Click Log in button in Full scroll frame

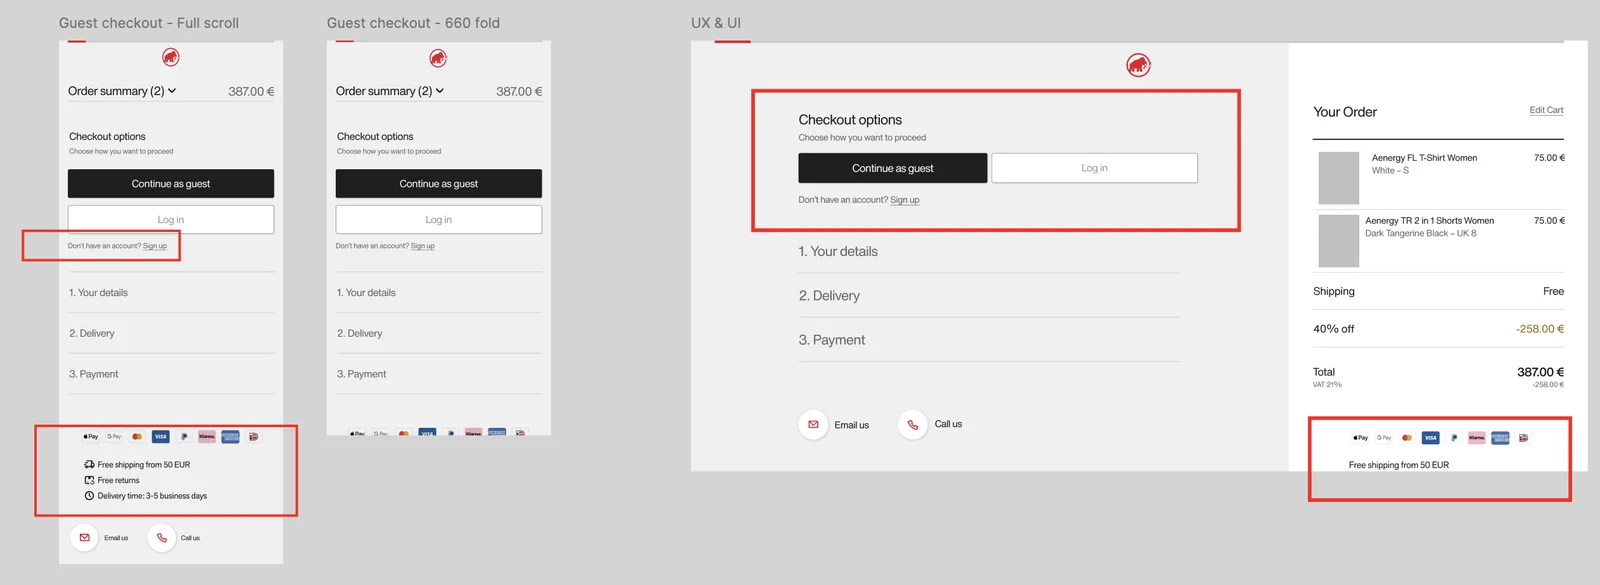(171, 220)
